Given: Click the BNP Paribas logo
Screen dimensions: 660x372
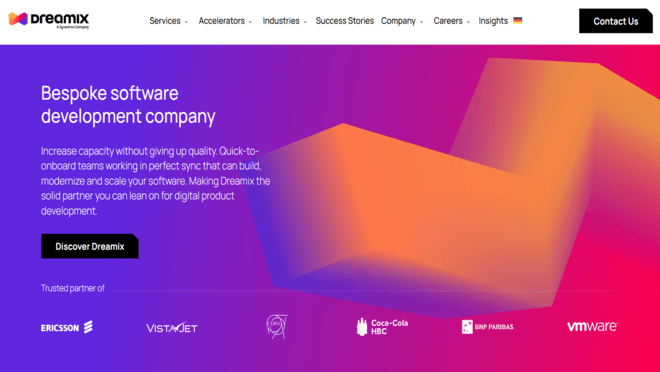Looking at the screenshot, I should coord(487,327).
